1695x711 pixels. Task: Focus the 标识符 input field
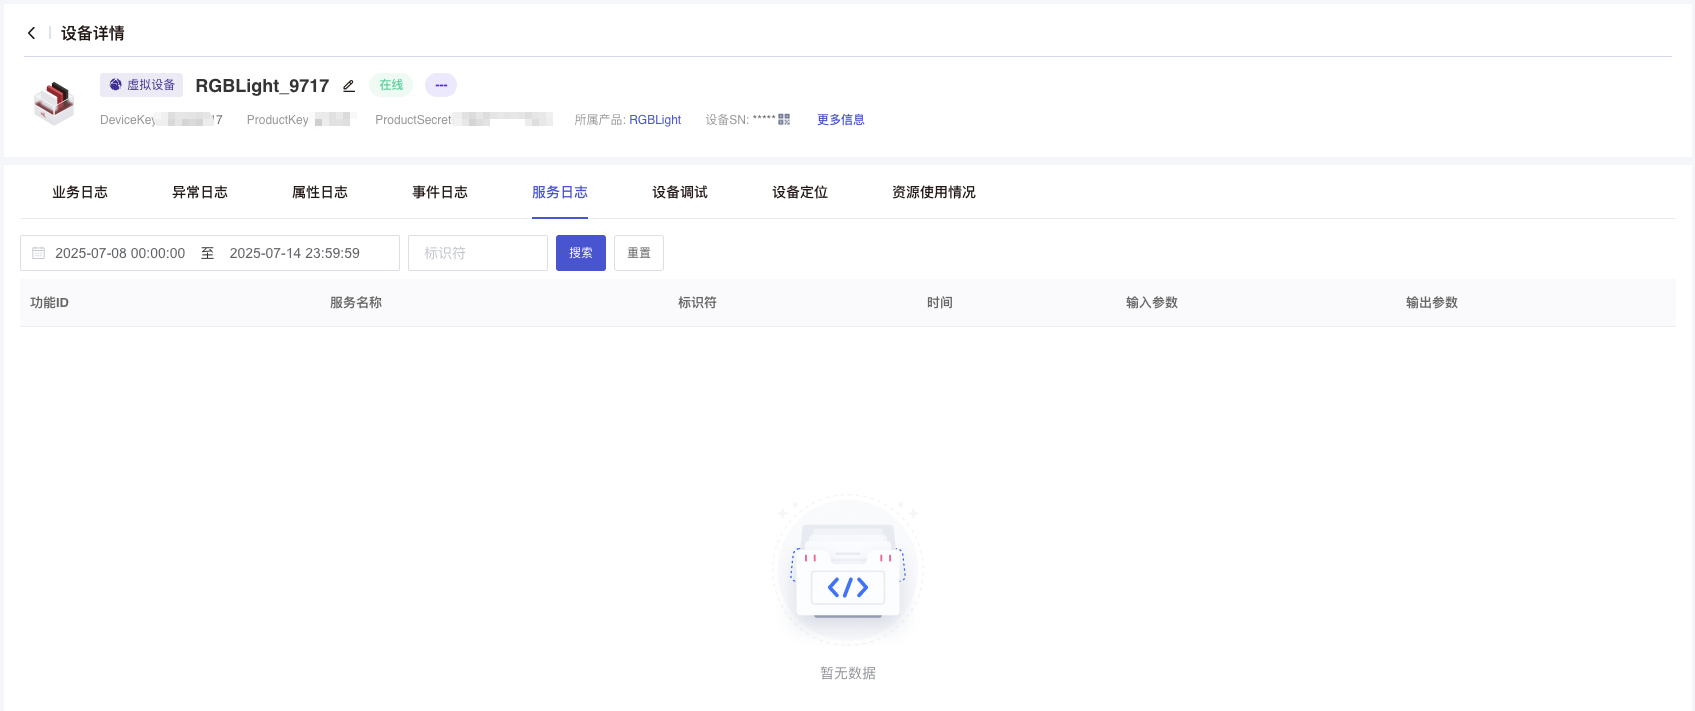point(478,253)
